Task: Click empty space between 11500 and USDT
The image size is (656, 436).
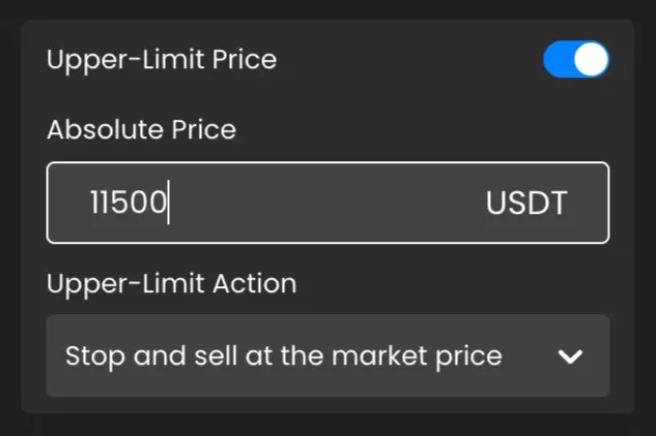Action: [x=326, y=203]
